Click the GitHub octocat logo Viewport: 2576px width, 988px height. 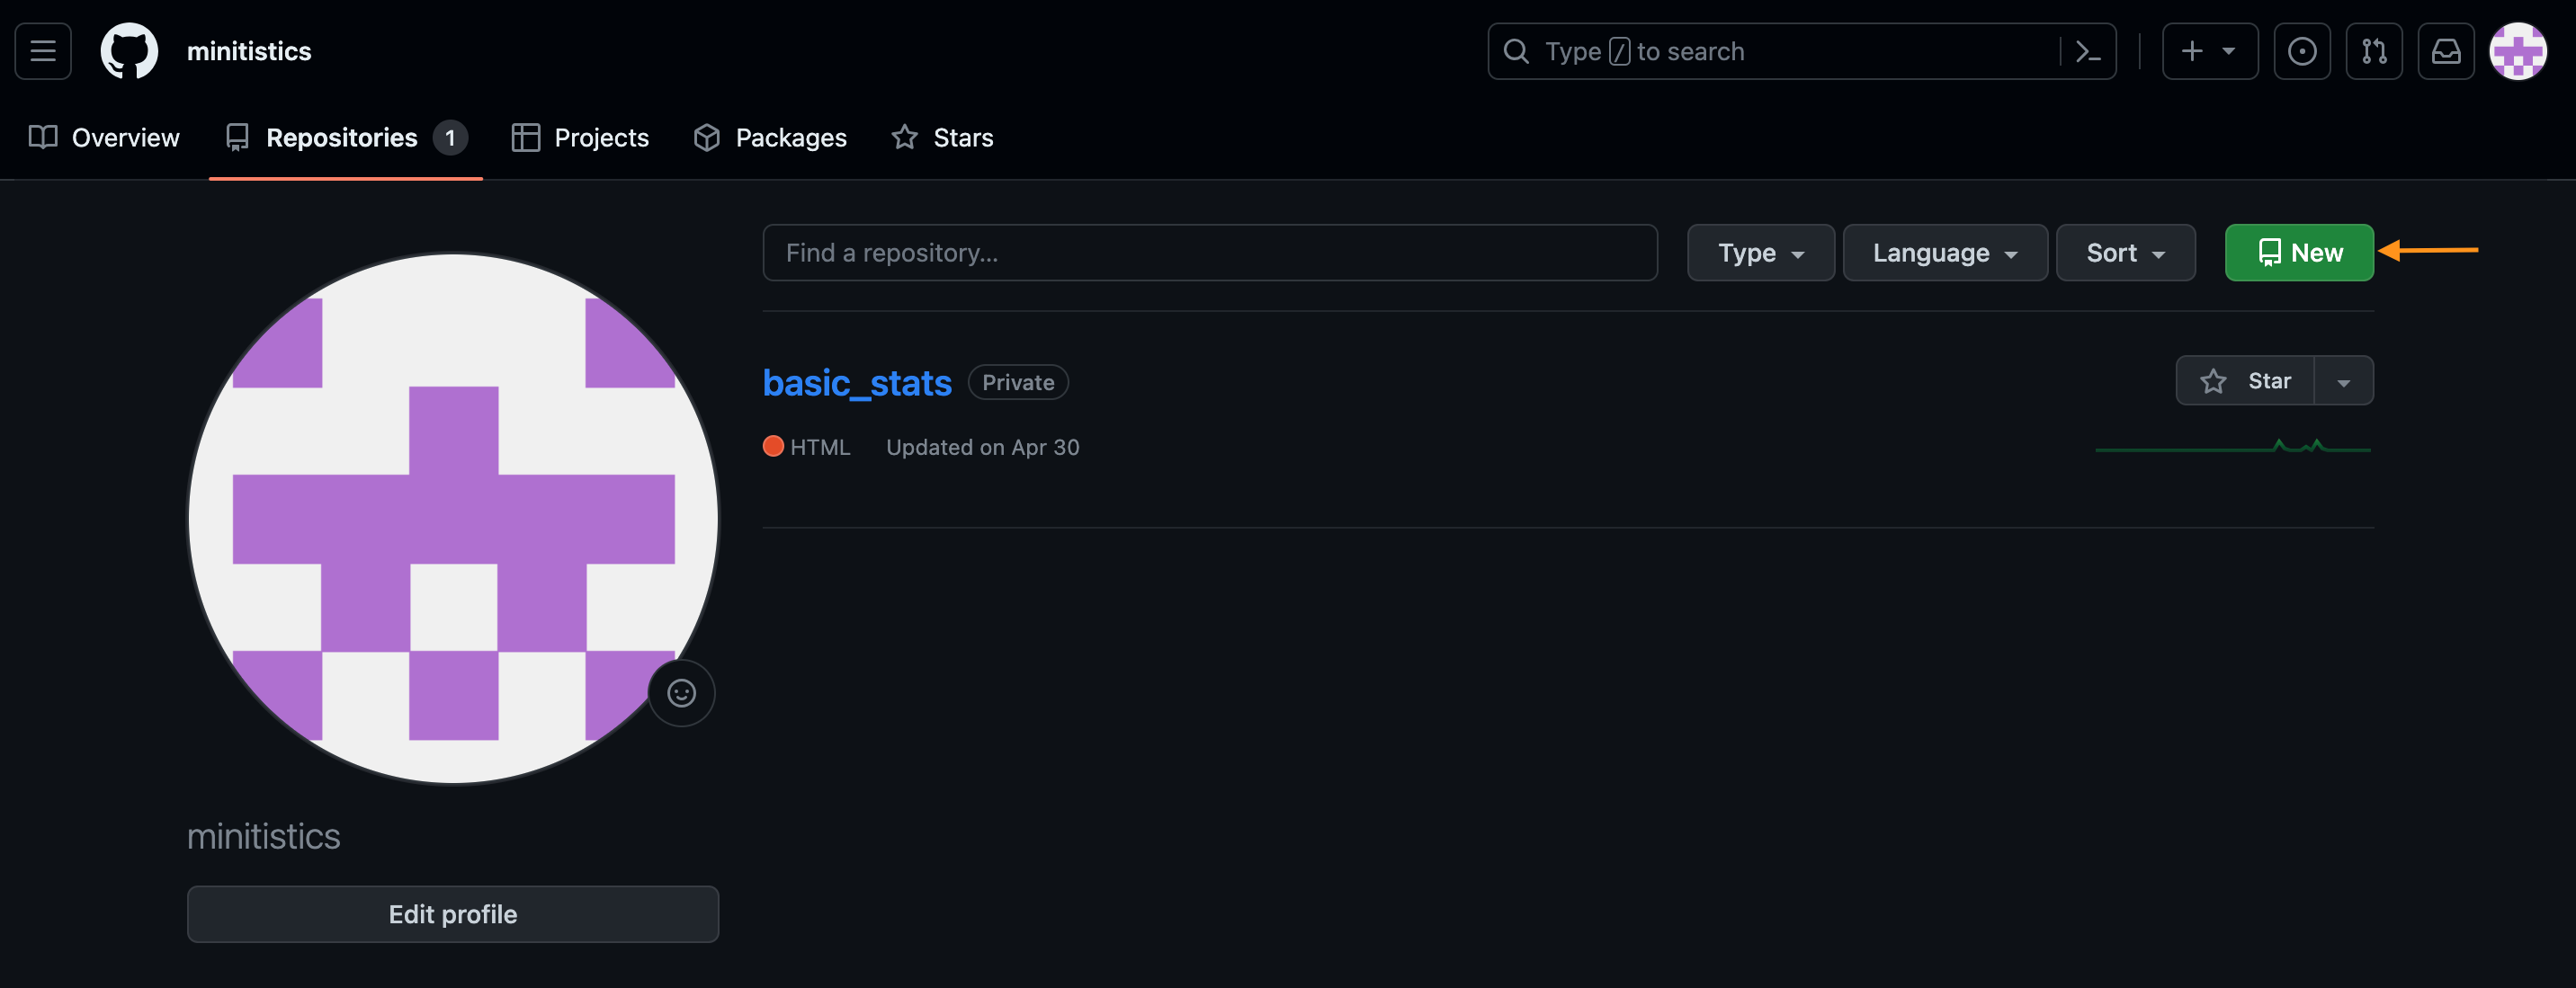coord(129,51)
